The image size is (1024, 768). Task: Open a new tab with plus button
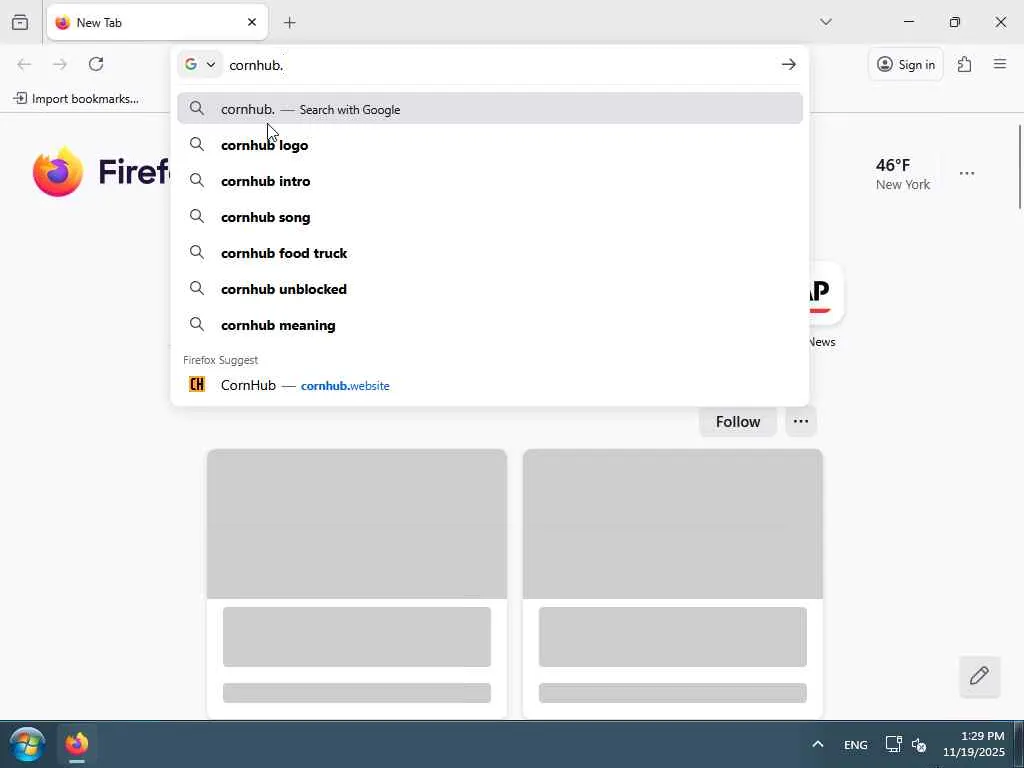coord(290,23)
